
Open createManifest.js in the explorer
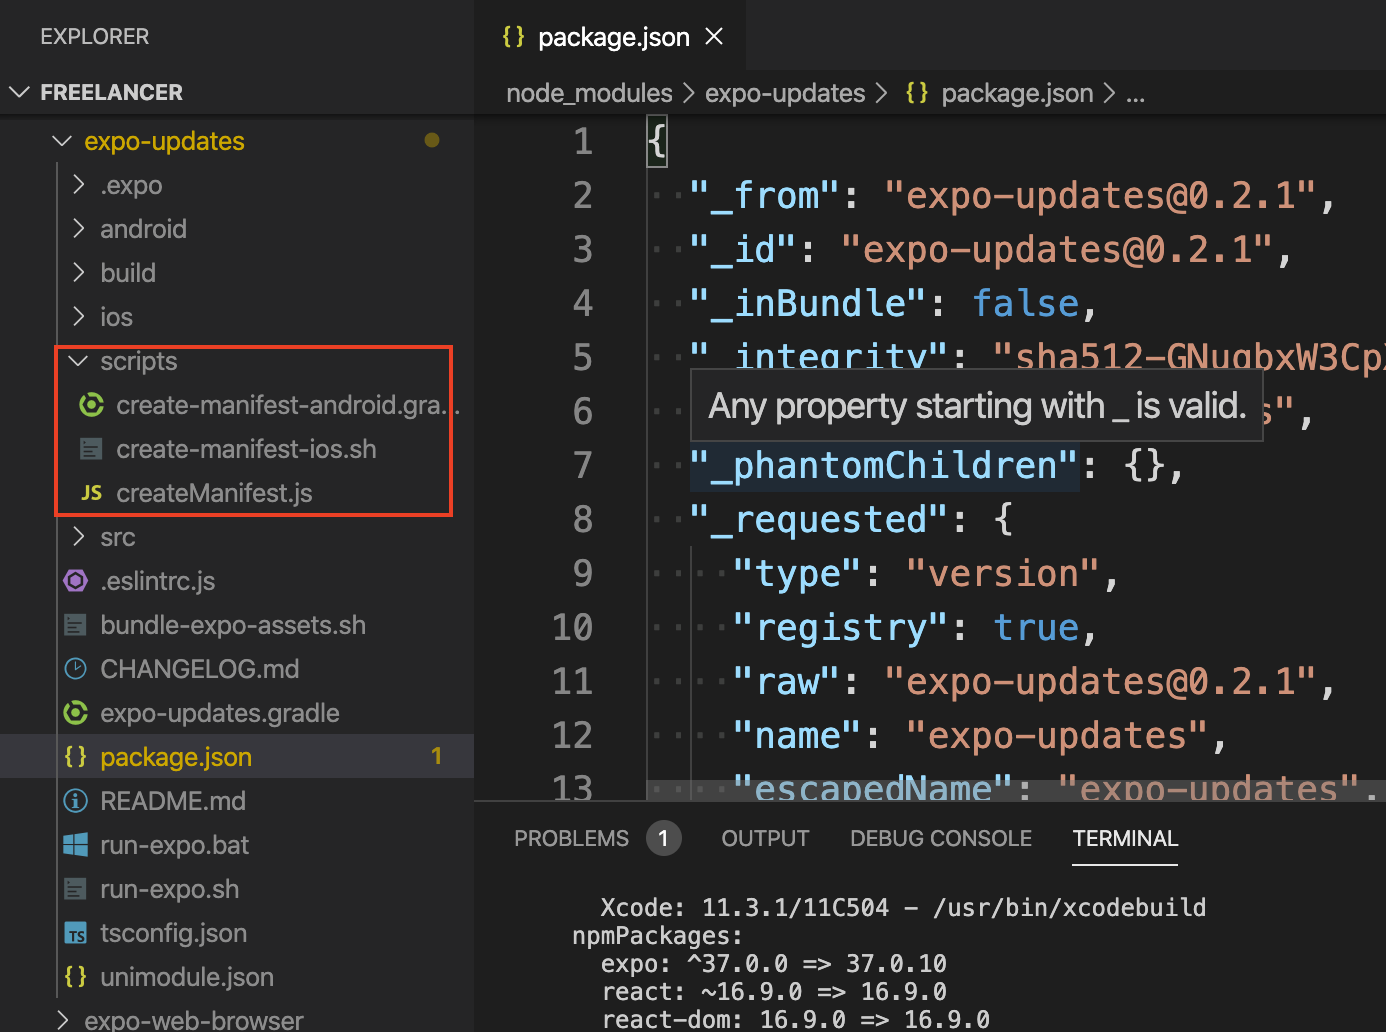click(x=214, y=493)
